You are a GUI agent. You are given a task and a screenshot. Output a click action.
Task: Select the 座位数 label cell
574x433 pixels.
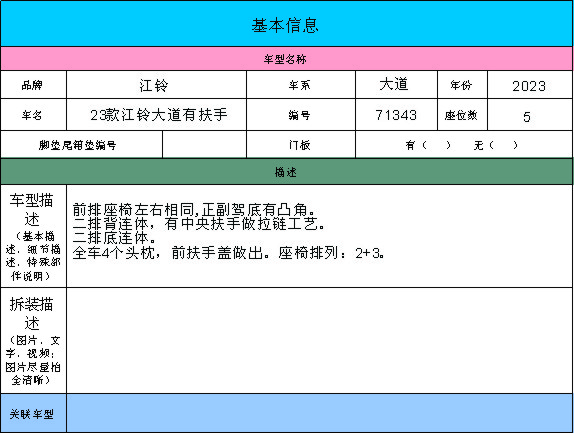[x=462, y=115]
